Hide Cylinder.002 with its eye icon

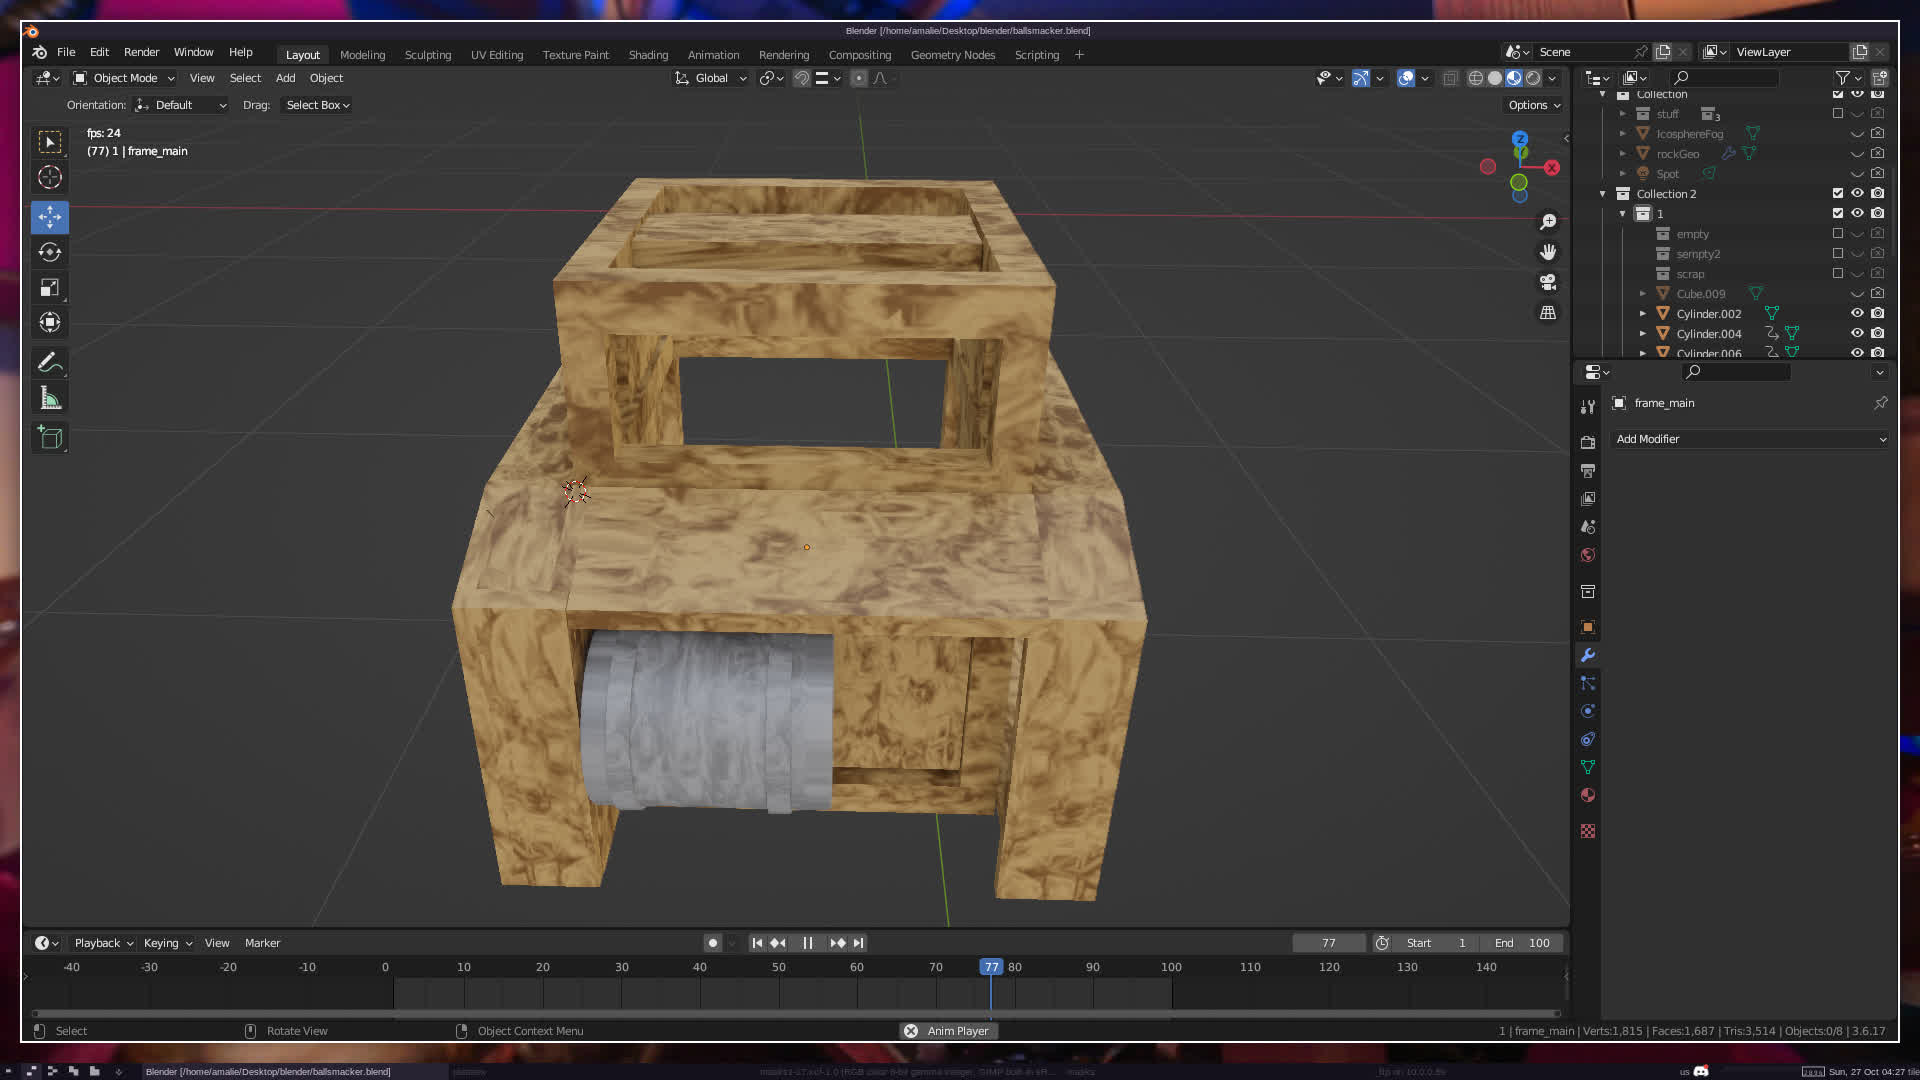1857,313
